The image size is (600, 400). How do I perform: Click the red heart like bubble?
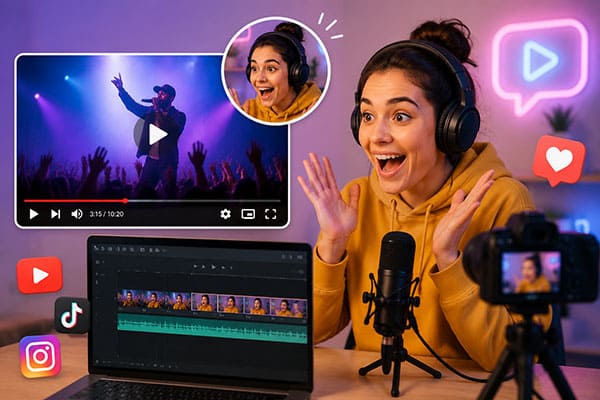559,160
